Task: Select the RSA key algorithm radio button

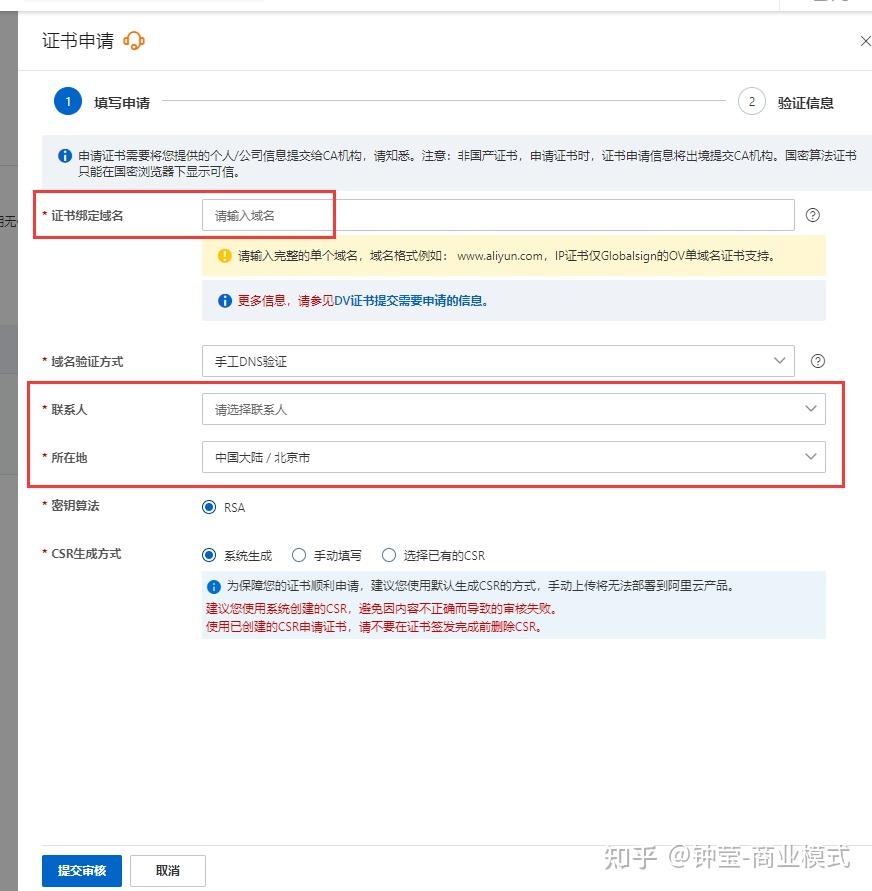Action: point(209,507)
